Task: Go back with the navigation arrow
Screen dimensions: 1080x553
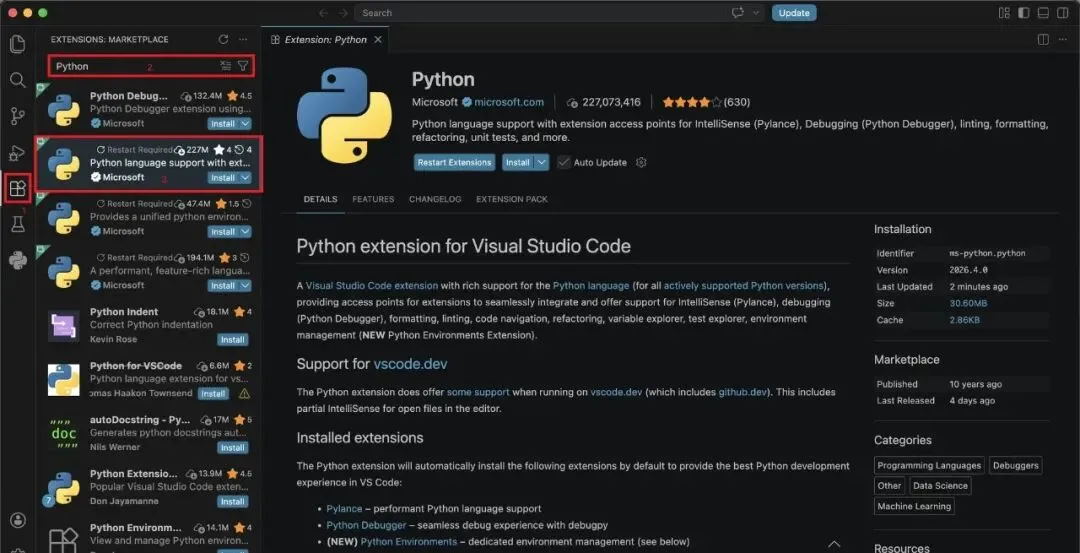Action: coord(323,12)
